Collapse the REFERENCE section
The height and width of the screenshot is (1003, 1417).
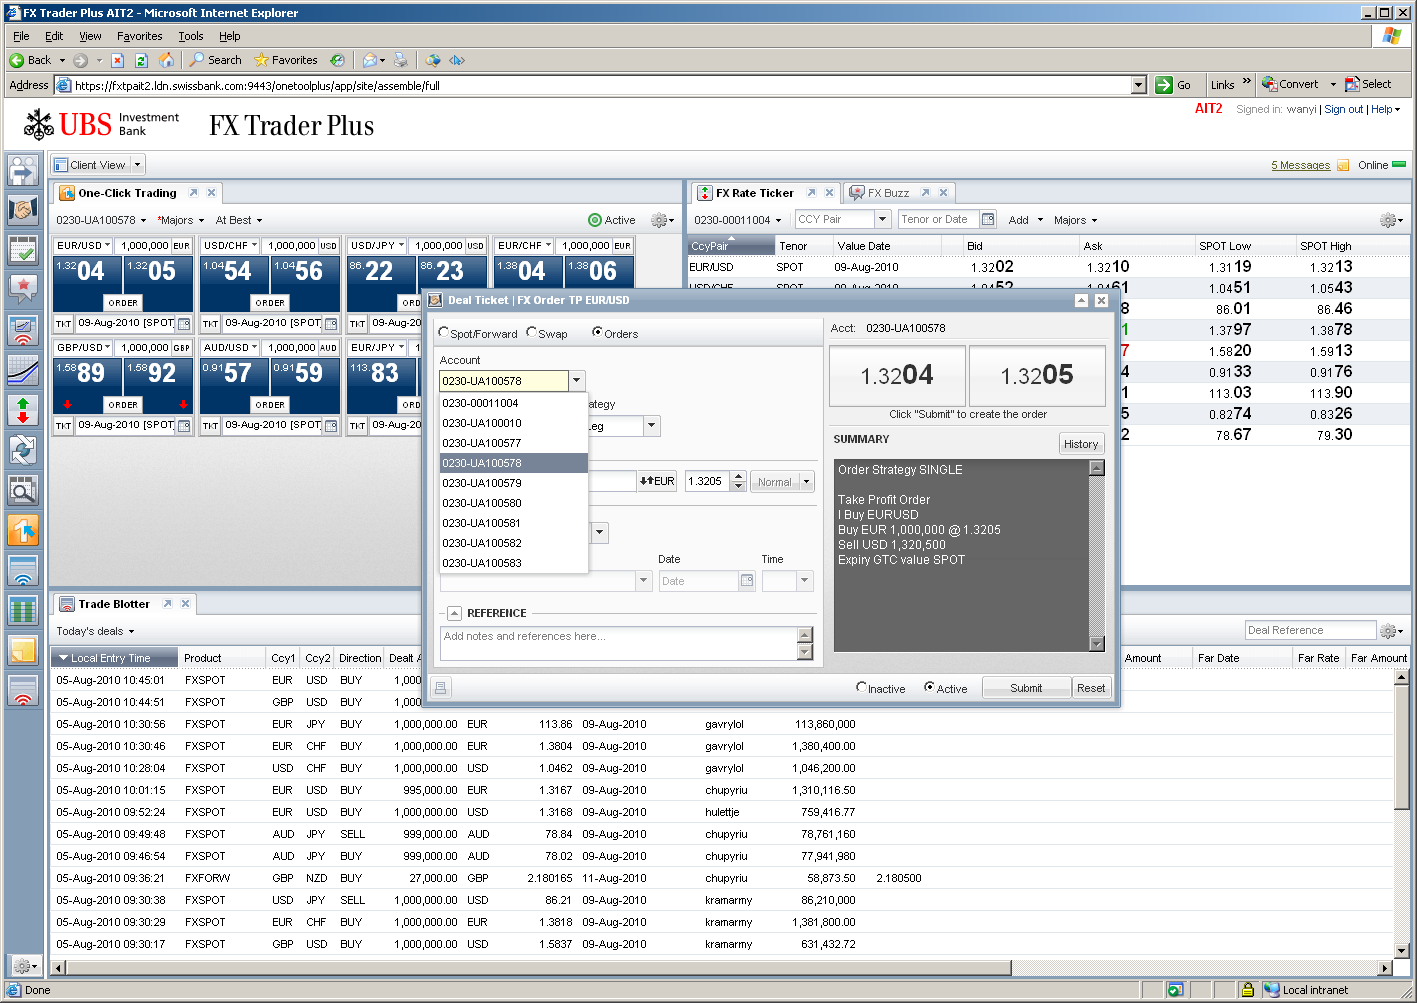click(454, 613)
